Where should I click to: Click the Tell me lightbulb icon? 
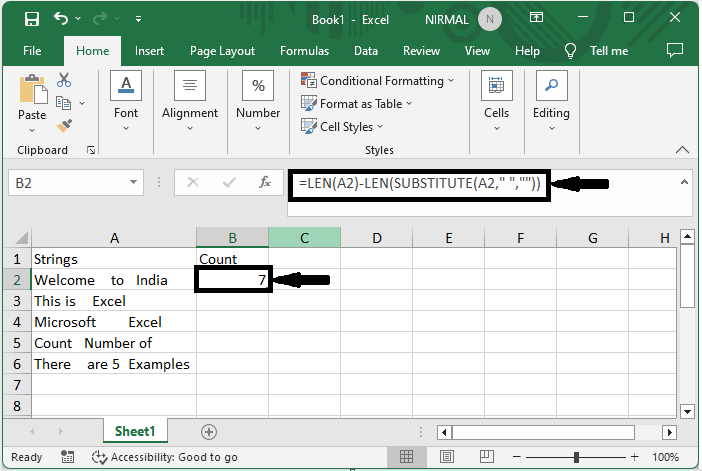[571, 51]
